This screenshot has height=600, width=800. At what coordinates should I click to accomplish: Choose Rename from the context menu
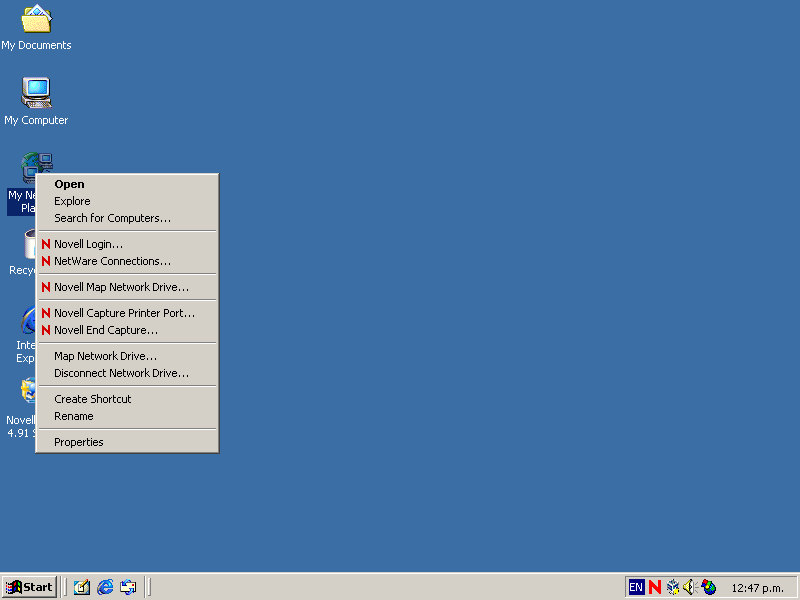point(128,416)
